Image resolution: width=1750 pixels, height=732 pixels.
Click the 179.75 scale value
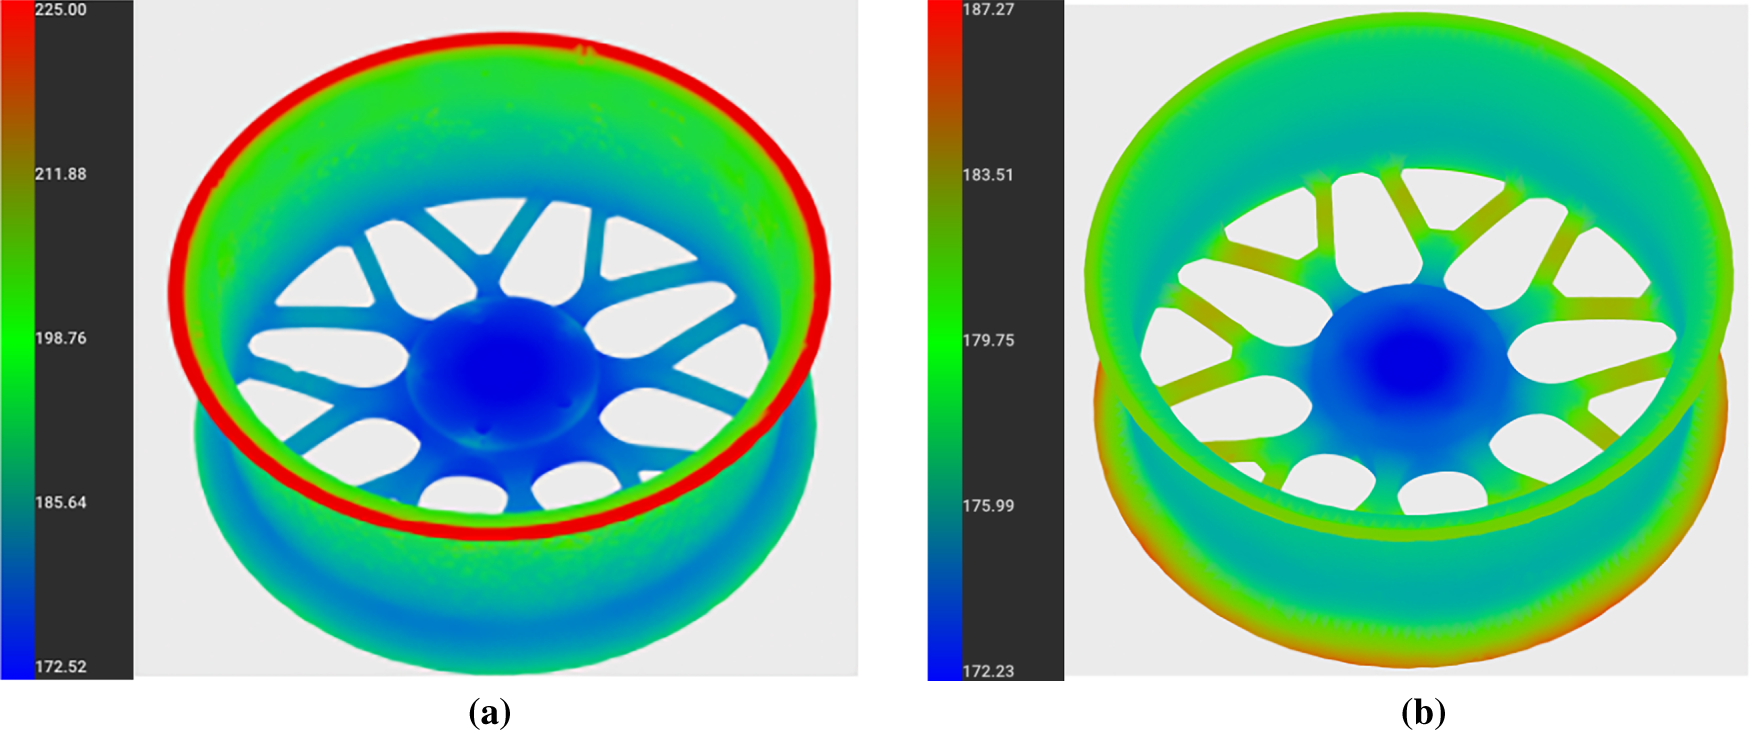coord(988,340)
